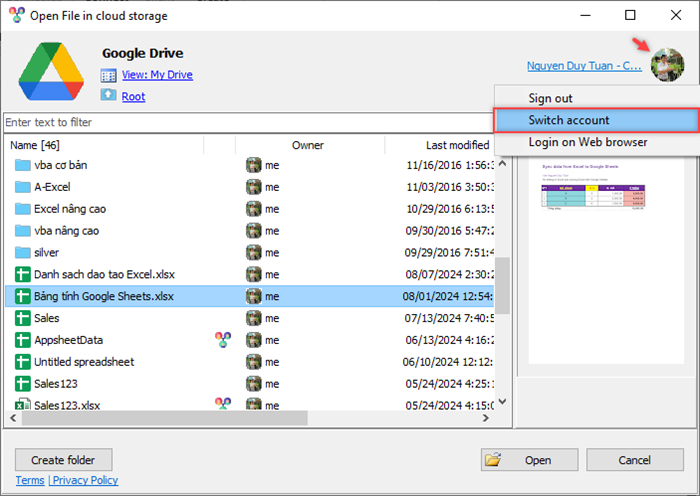Open the Privacy Policy link

[x=86, y=480]
